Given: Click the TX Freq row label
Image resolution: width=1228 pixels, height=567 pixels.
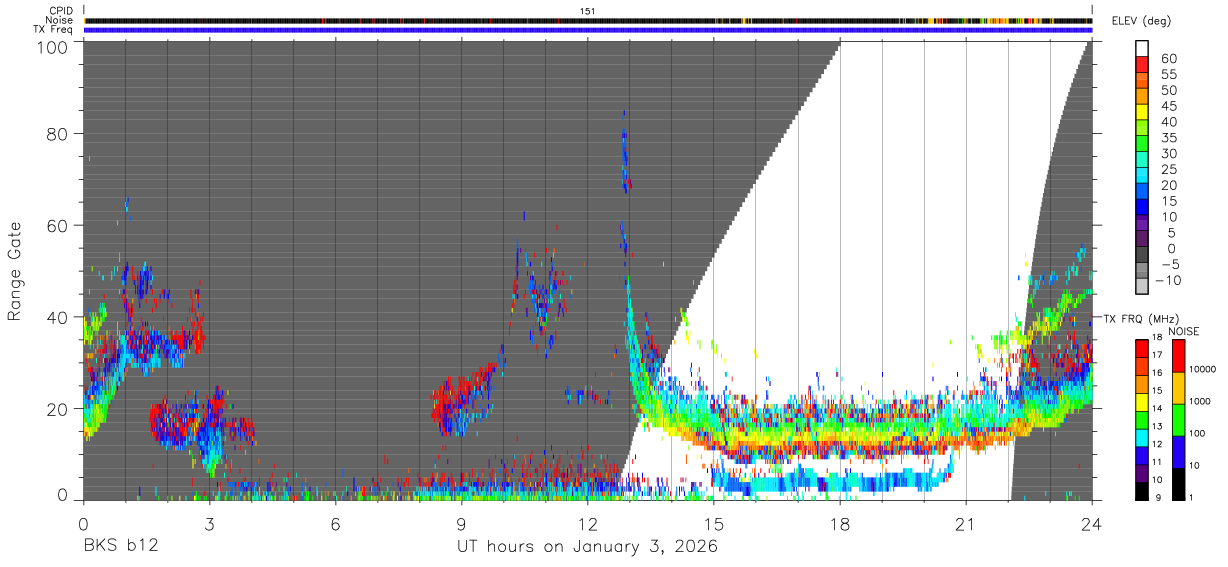Looking at the screenshot, I should (54, 30).
